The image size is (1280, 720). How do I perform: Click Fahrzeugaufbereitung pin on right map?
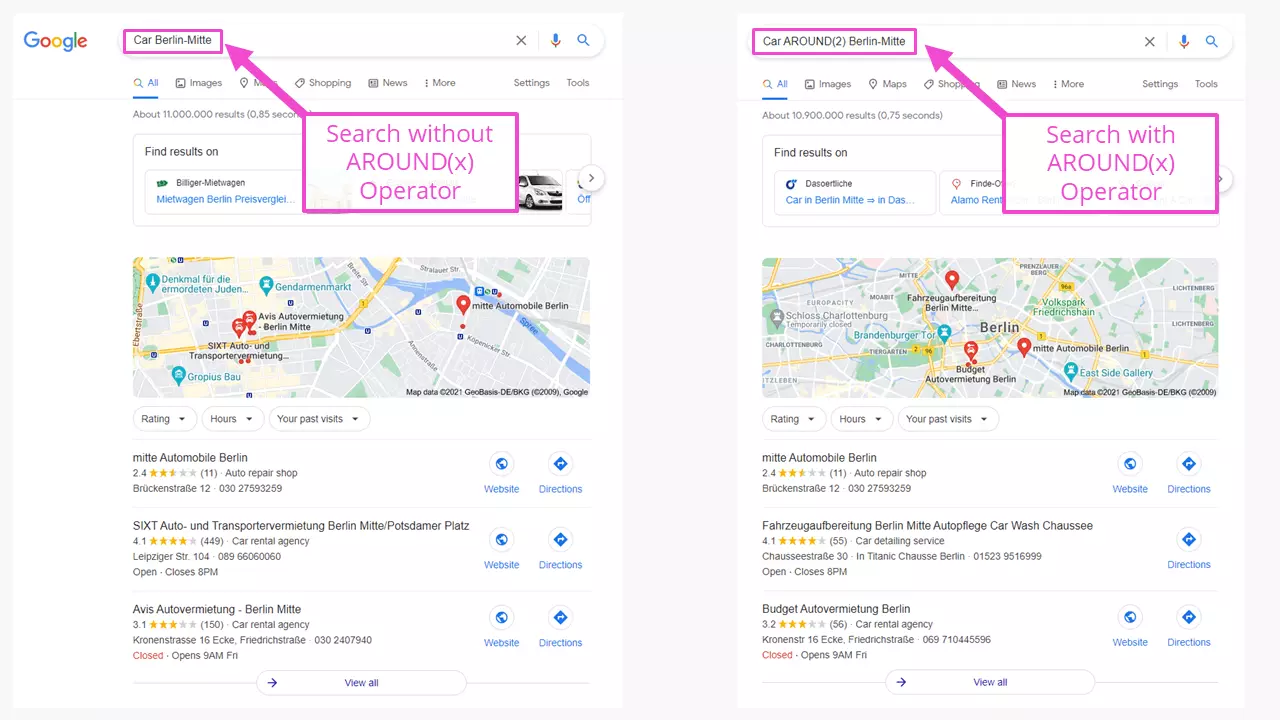[952, 280]
